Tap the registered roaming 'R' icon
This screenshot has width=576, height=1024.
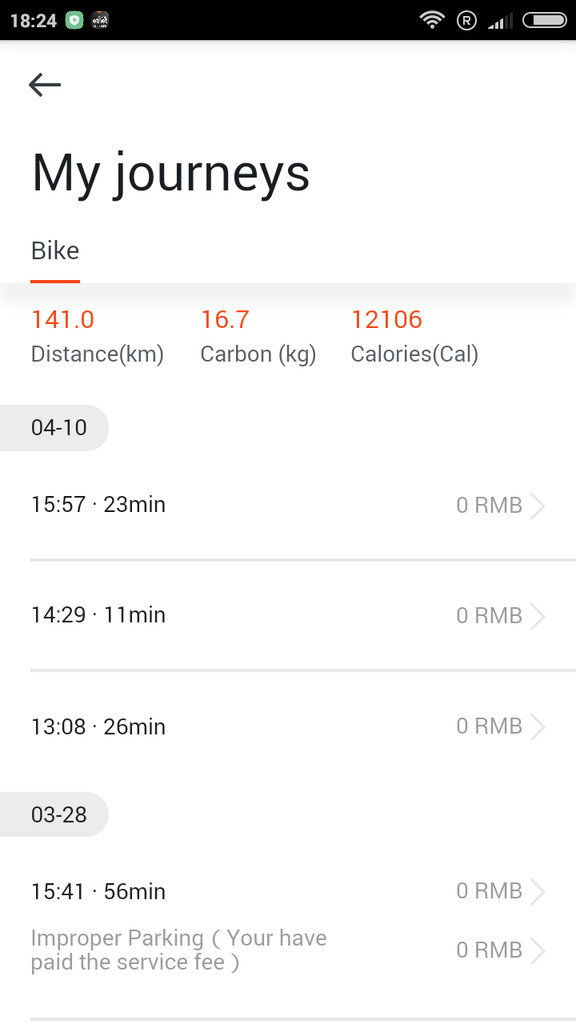click(x=465, y=19)
